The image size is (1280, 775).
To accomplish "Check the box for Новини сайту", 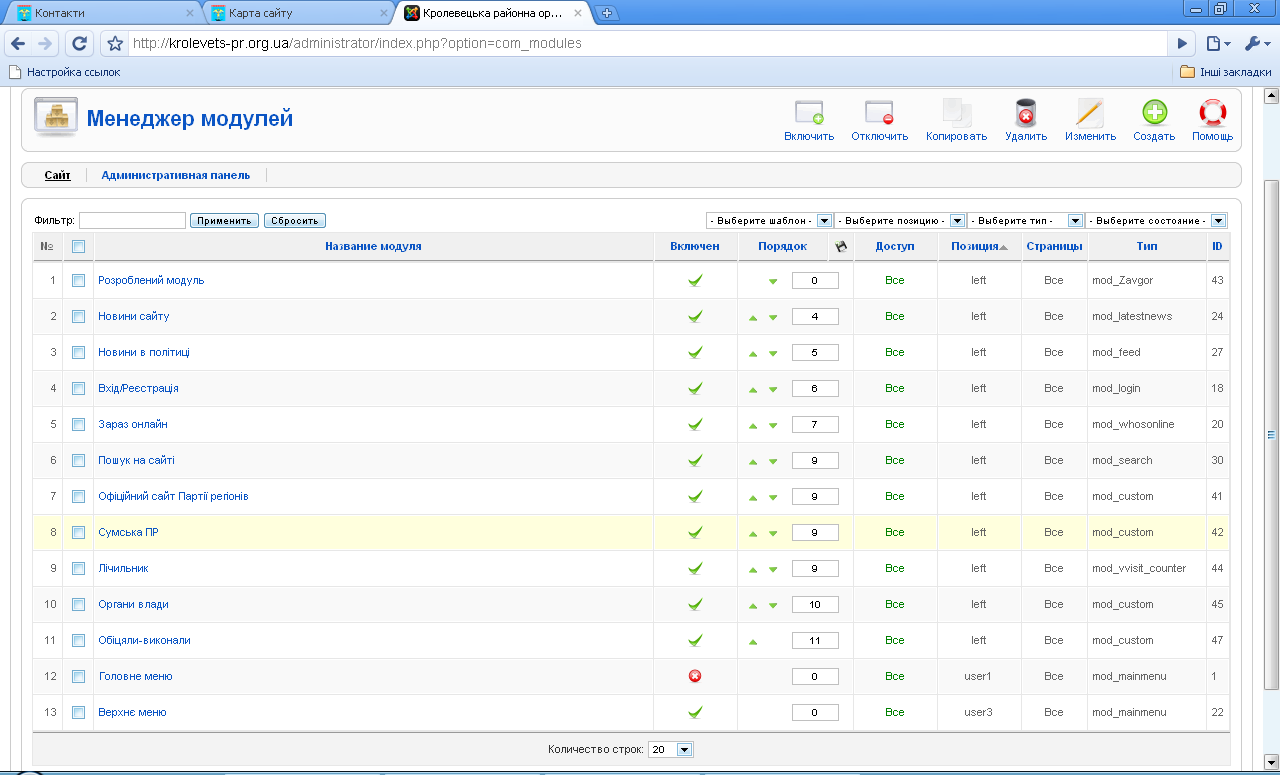I will tap(78, 316).
